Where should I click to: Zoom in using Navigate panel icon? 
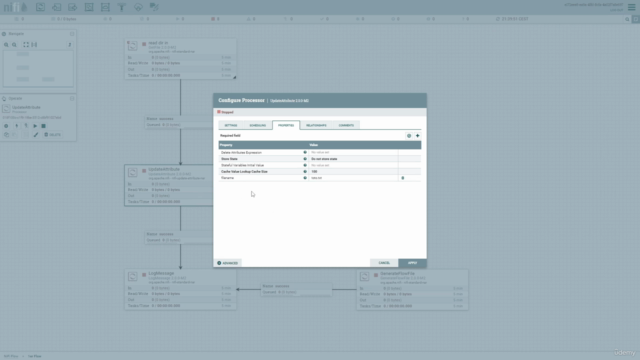pyautogui.click(x=6, y=44)
